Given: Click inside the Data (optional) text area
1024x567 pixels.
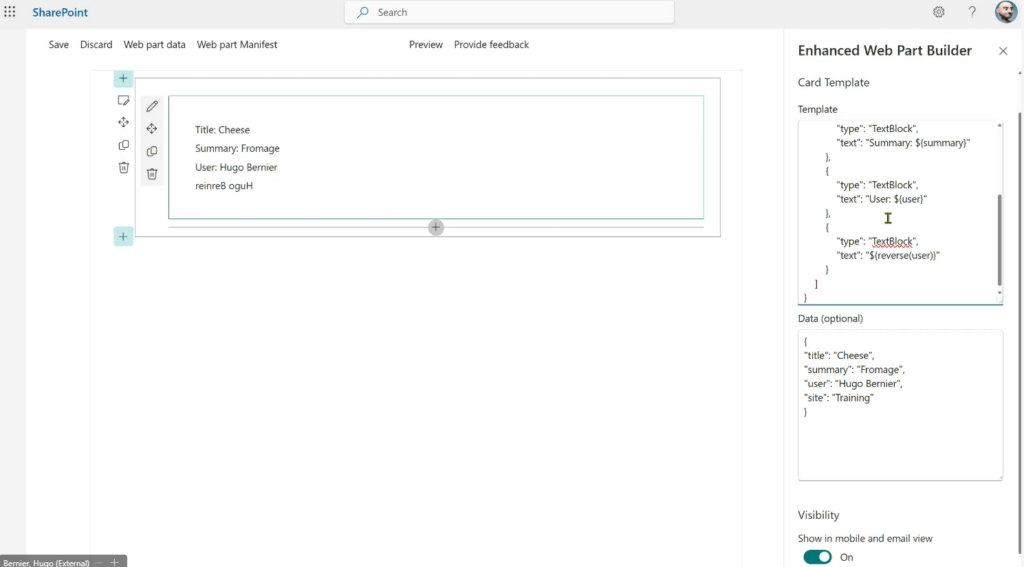Looking at the screenshot, I should (900, 440).
